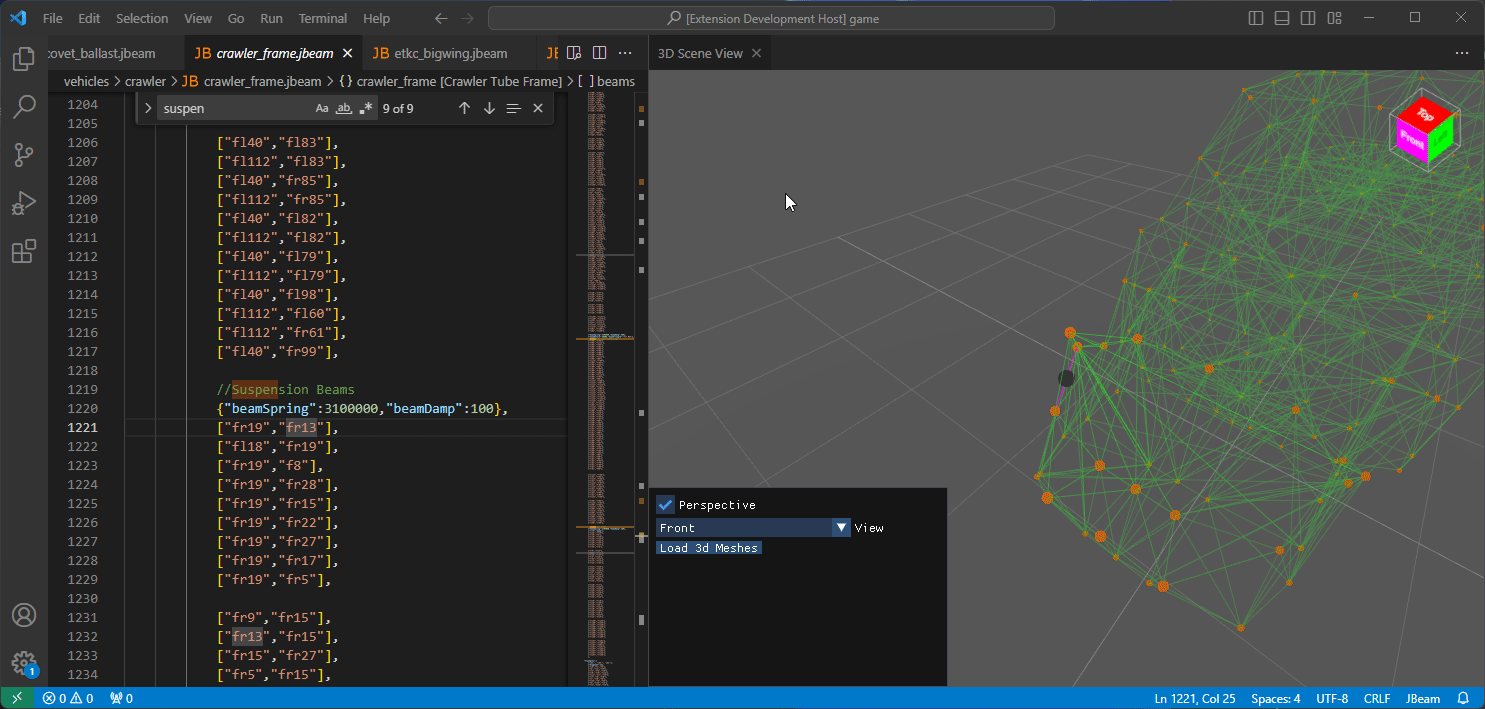Image resolution: width=1485 pixels, height=709 pixels.
Task: Open the Terminal menu
Action: tap(323, 18)
